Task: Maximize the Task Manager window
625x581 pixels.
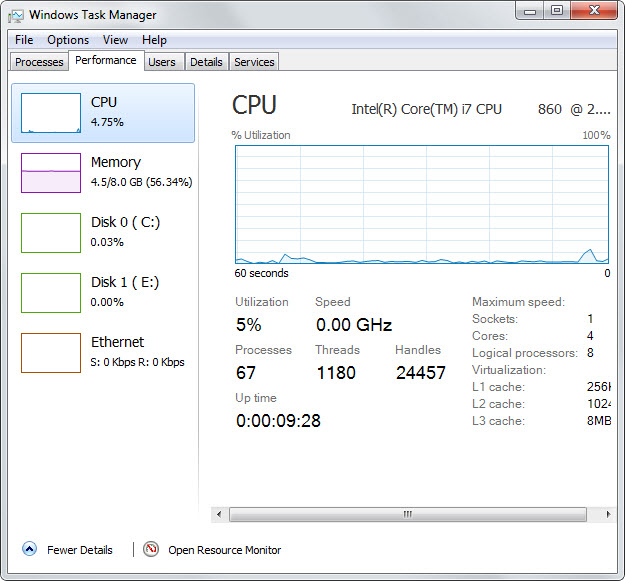Action: coord(557,11)
